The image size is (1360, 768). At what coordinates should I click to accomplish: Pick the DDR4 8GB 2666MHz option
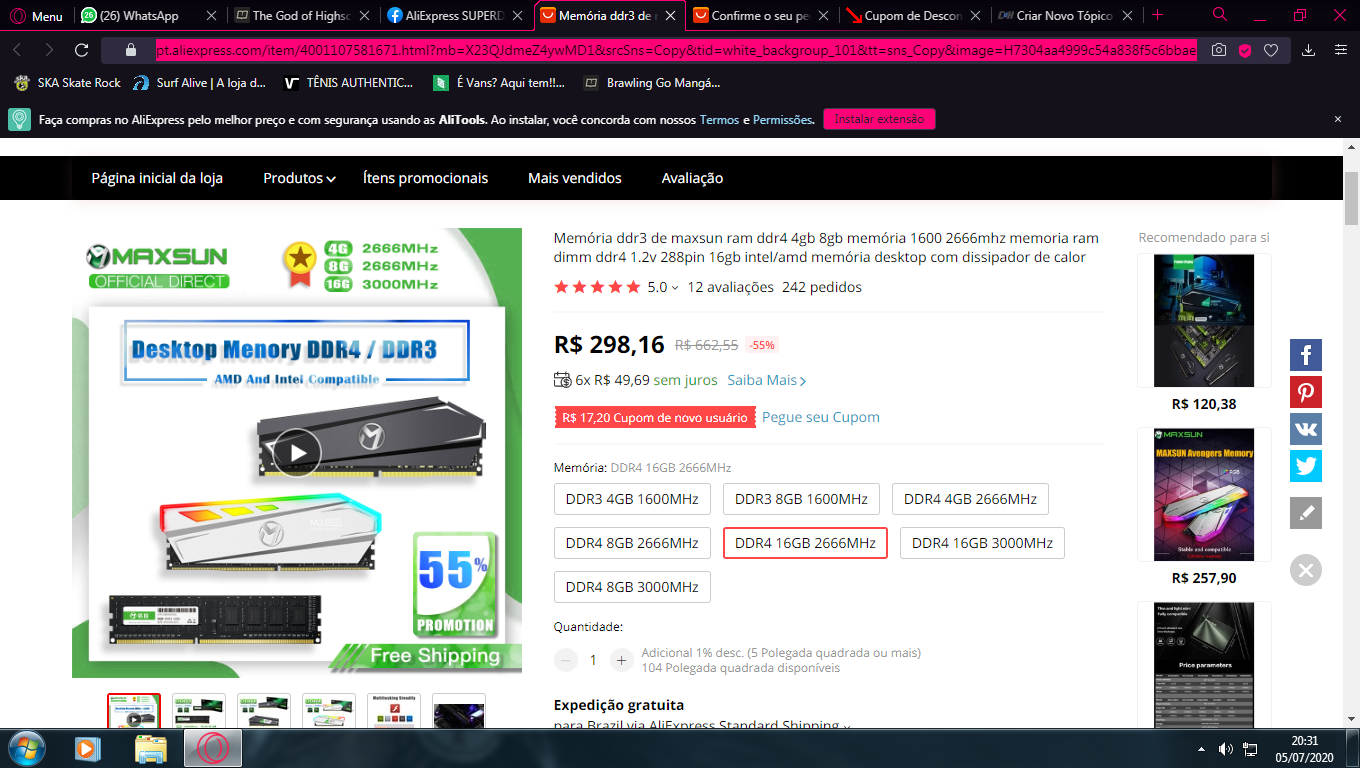[x=632, y=543]
